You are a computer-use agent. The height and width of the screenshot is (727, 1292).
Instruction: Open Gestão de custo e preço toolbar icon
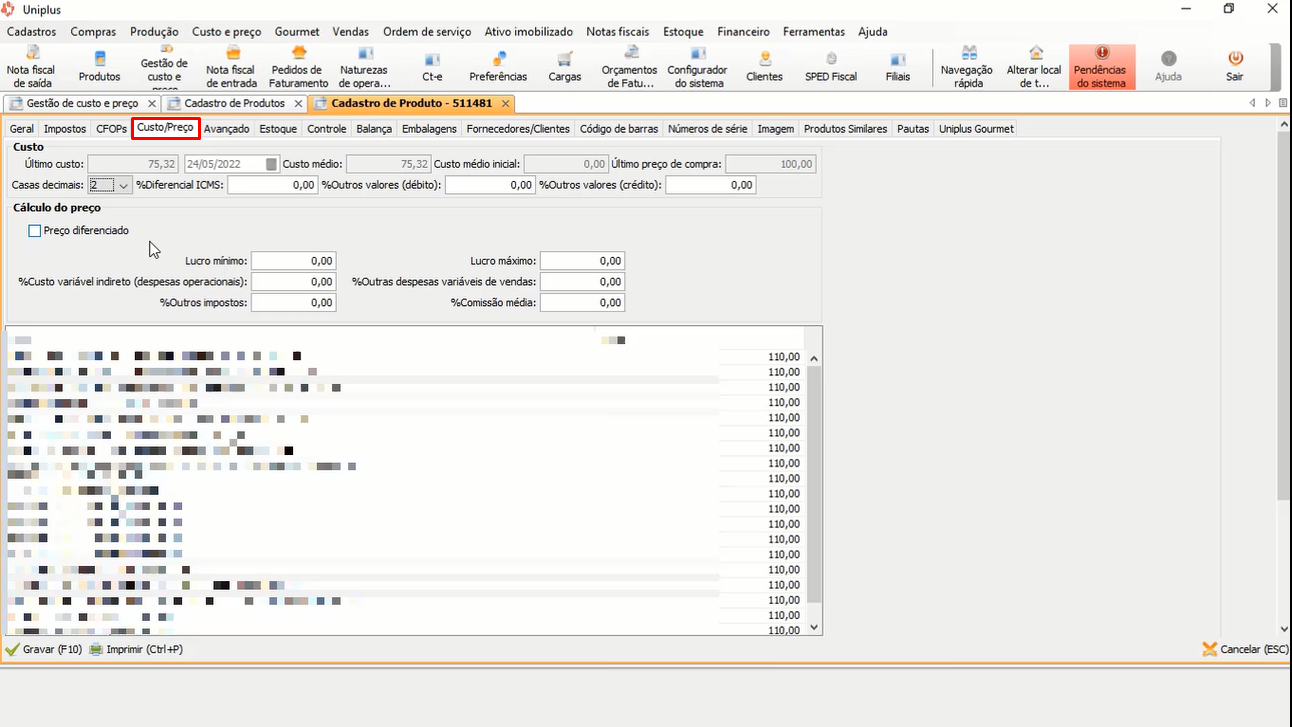[164, 66]
